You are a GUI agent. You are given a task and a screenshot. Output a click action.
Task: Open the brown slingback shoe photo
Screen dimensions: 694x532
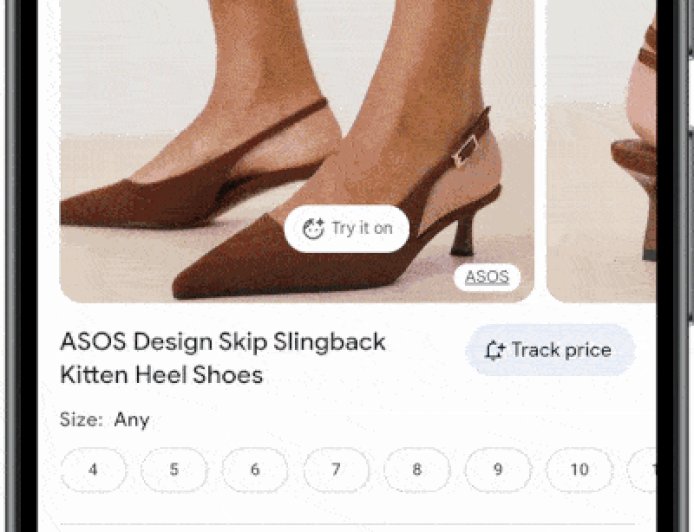click(250, 130)
